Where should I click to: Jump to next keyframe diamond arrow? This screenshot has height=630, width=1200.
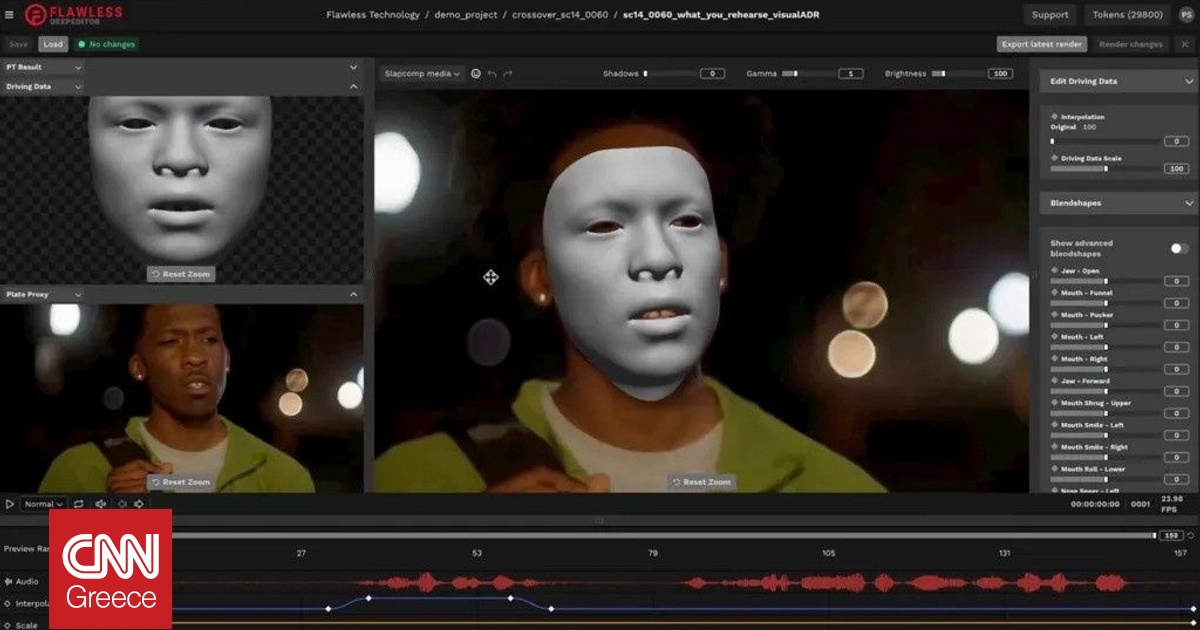(x=137, y=504)
